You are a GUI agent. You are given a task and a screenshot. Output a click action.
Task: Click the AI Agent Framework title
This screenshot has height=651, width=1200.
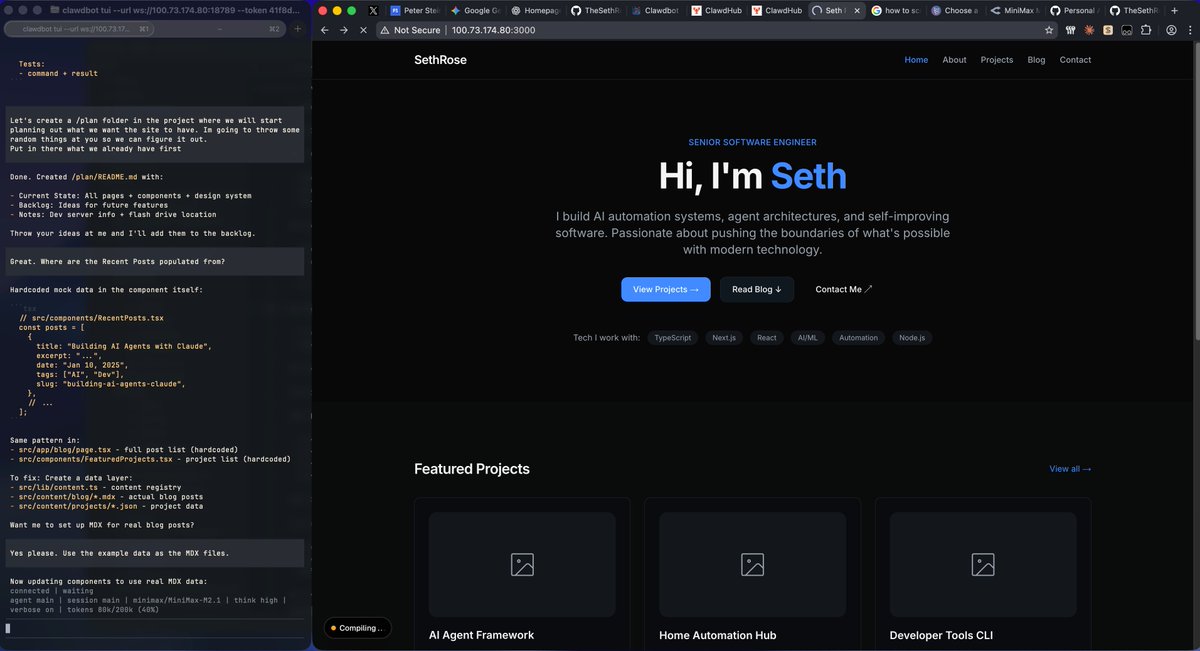481,635
